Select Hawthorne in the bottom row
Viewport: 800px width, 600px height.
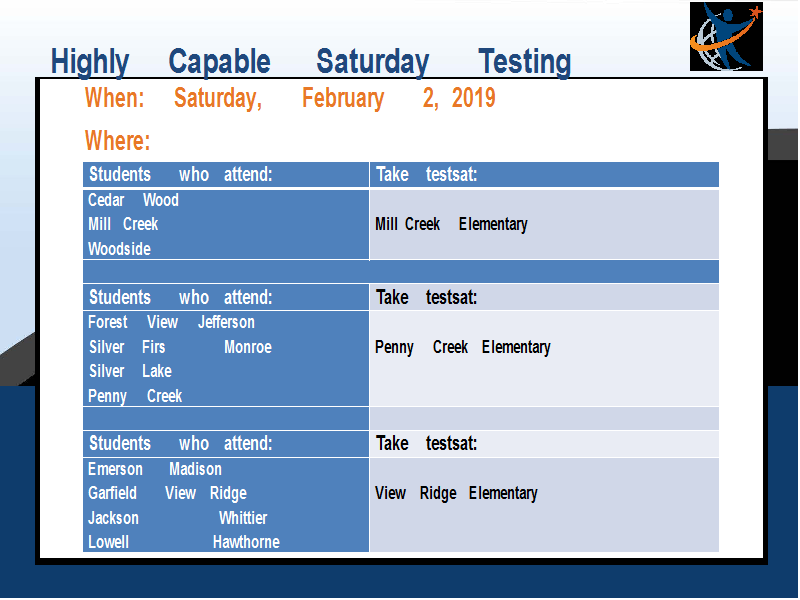click(246, 542)
